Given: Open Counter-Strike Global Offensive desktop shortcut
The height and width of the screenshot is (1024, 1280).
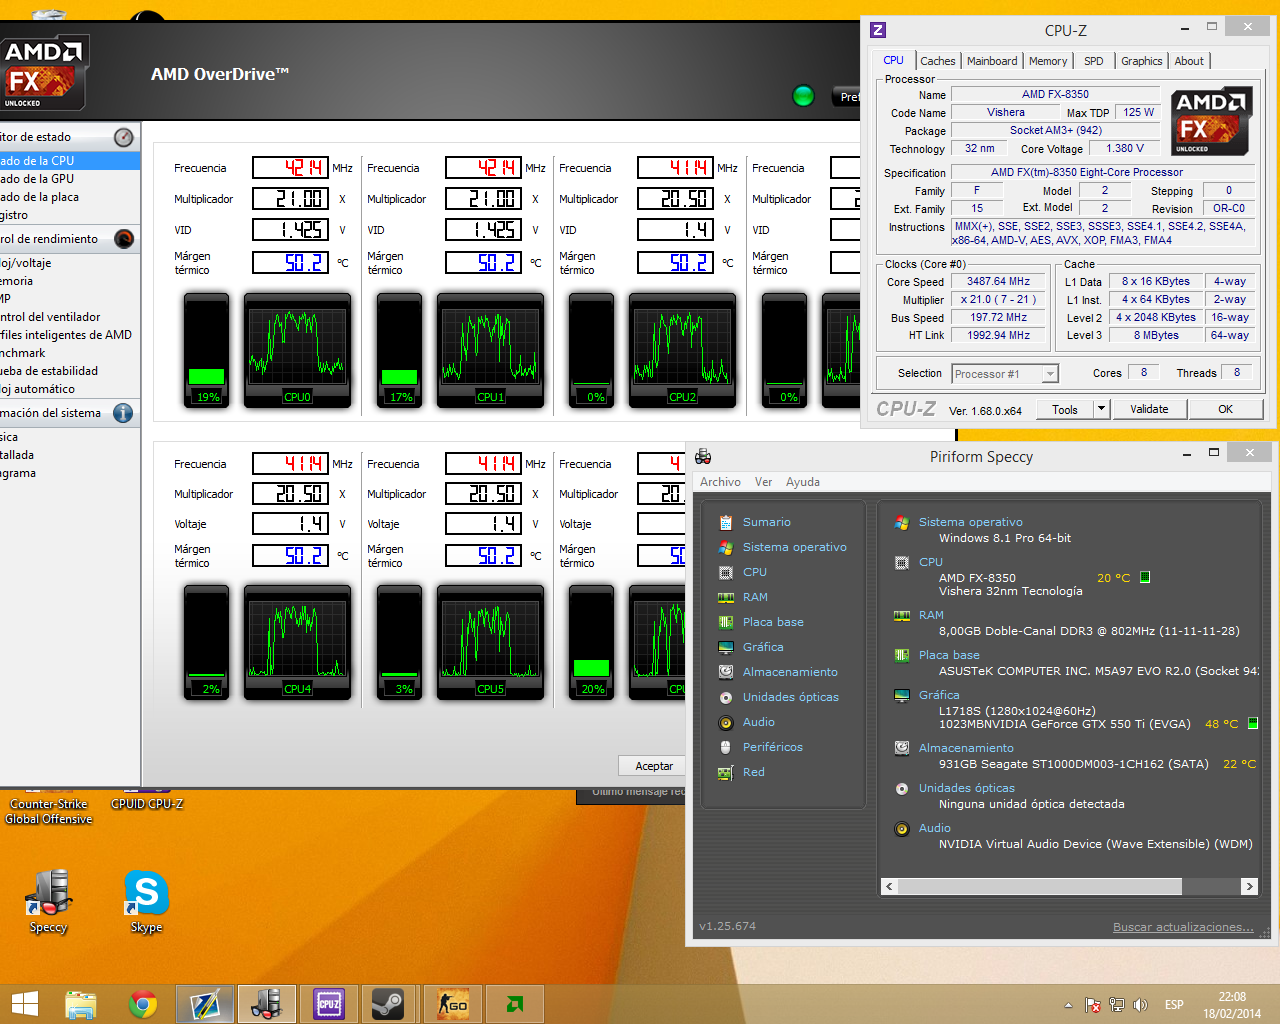Looking at the screenshot, I should [x=48, y=810].
